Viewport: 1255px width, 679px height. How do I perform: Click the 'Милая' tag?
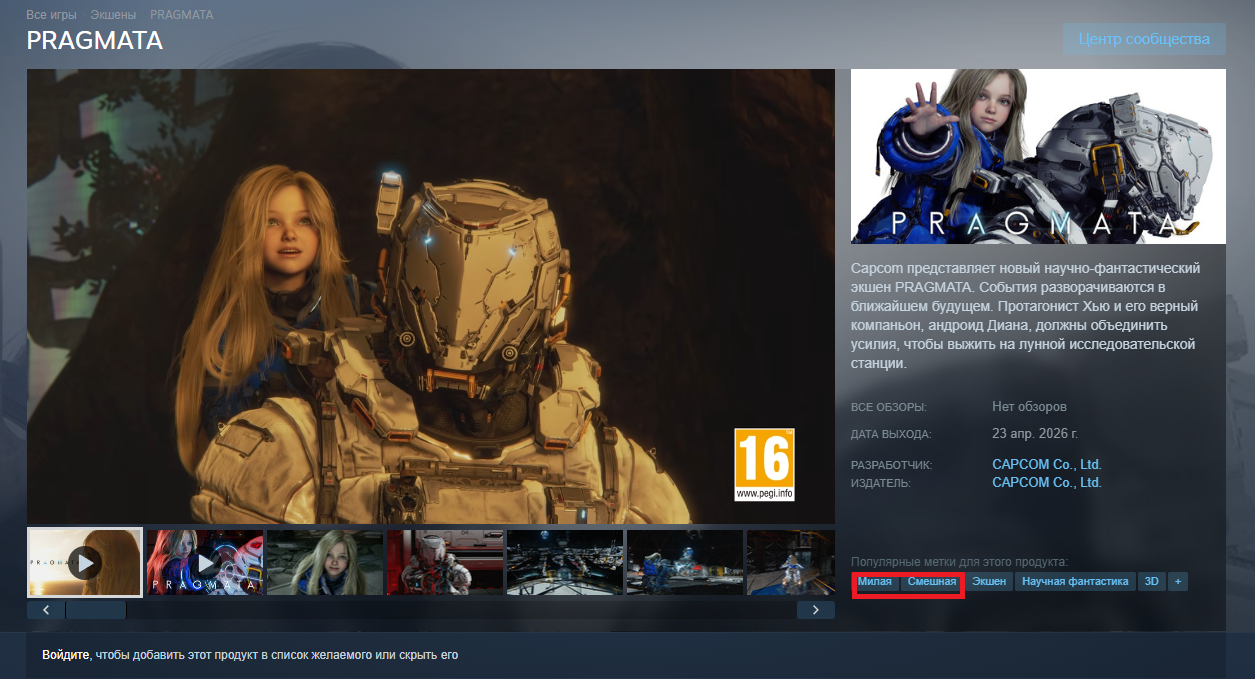(875, 581)
